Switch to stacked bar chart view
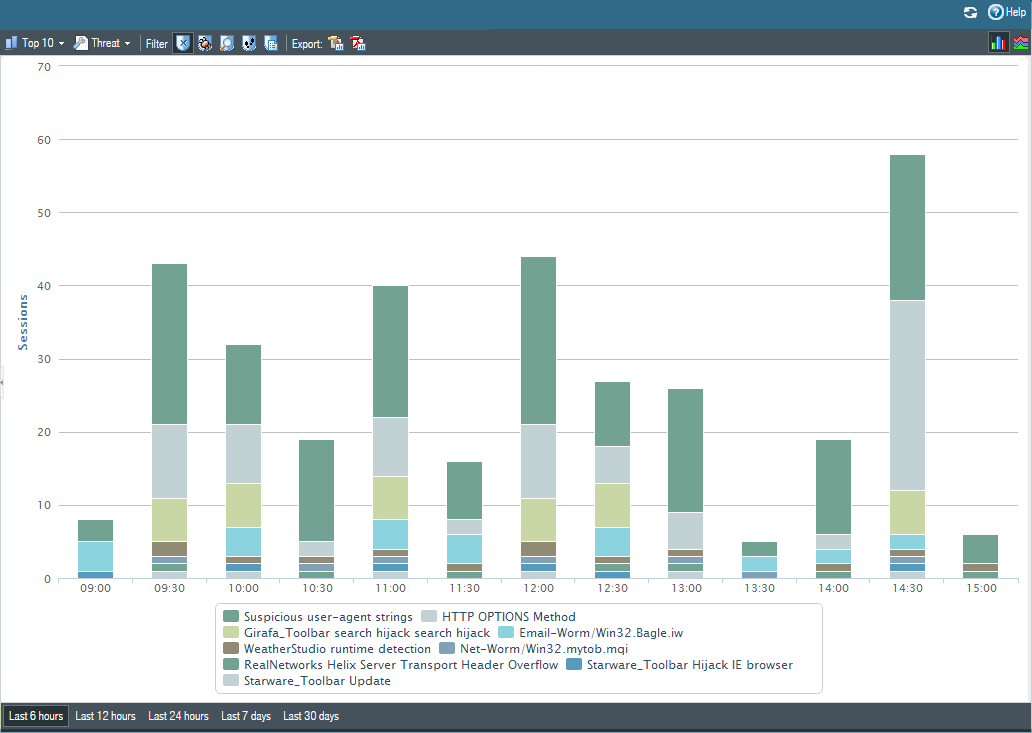The image size is (1032, 733). tap(998, 42)
